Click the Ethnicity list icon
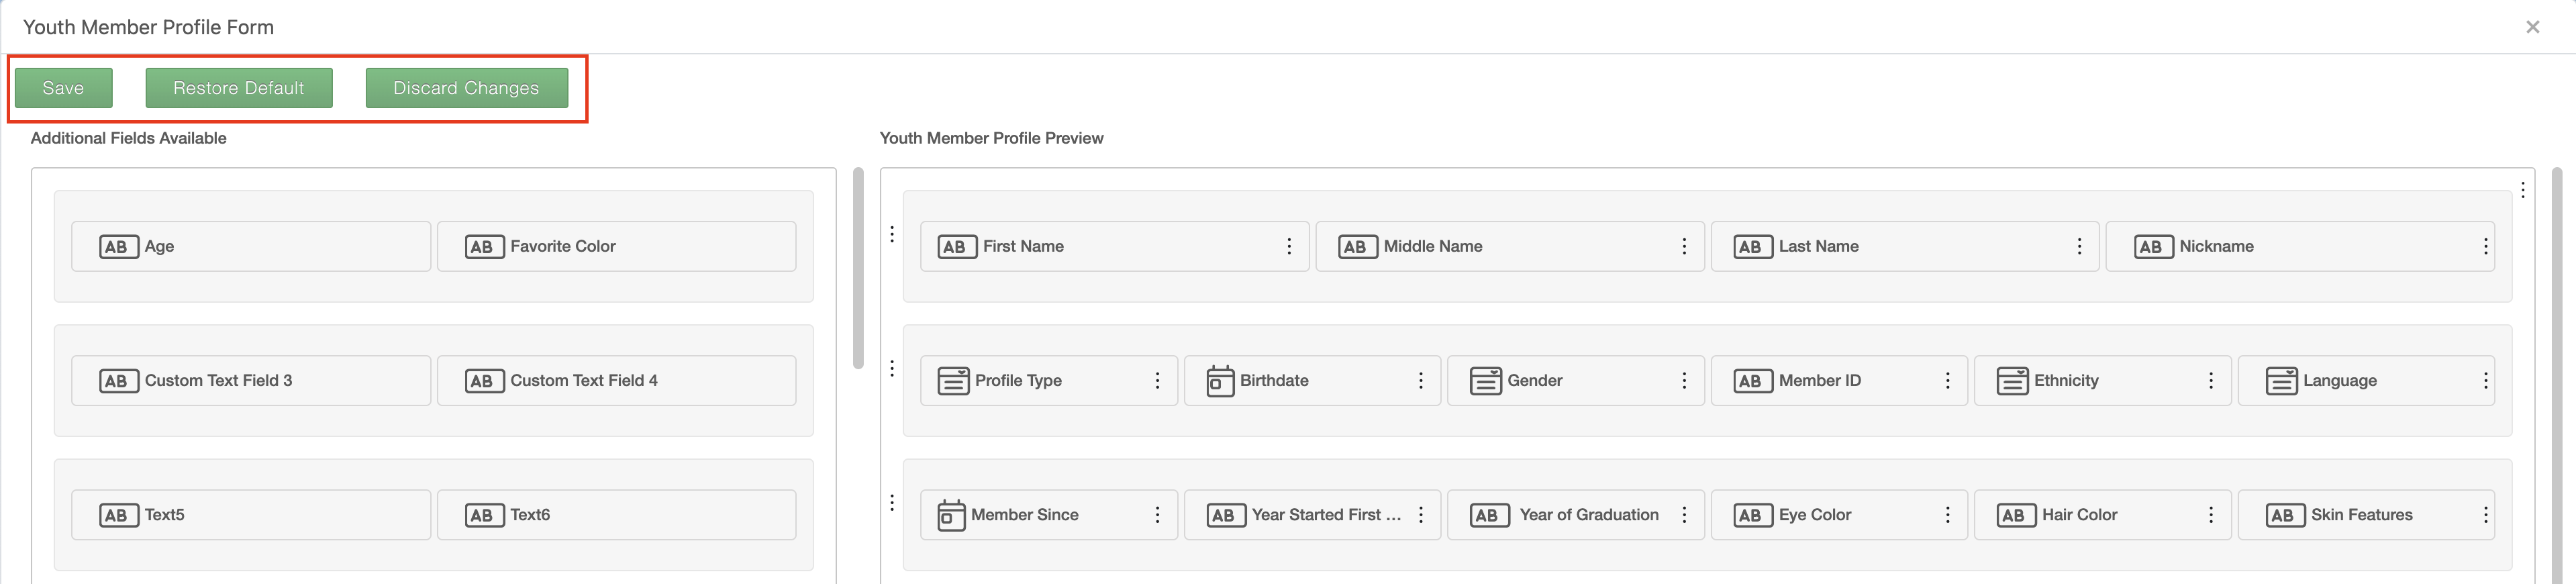This screenshot has width=2576, height=584. pyautogui.click(x=2012, y=381)
